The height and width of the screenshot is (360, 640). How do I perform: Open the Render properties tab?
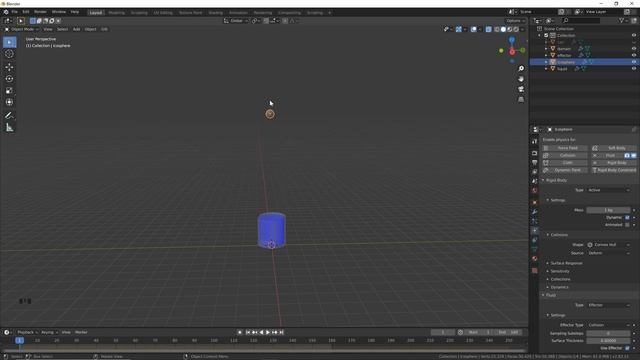[x=535, y=153]
